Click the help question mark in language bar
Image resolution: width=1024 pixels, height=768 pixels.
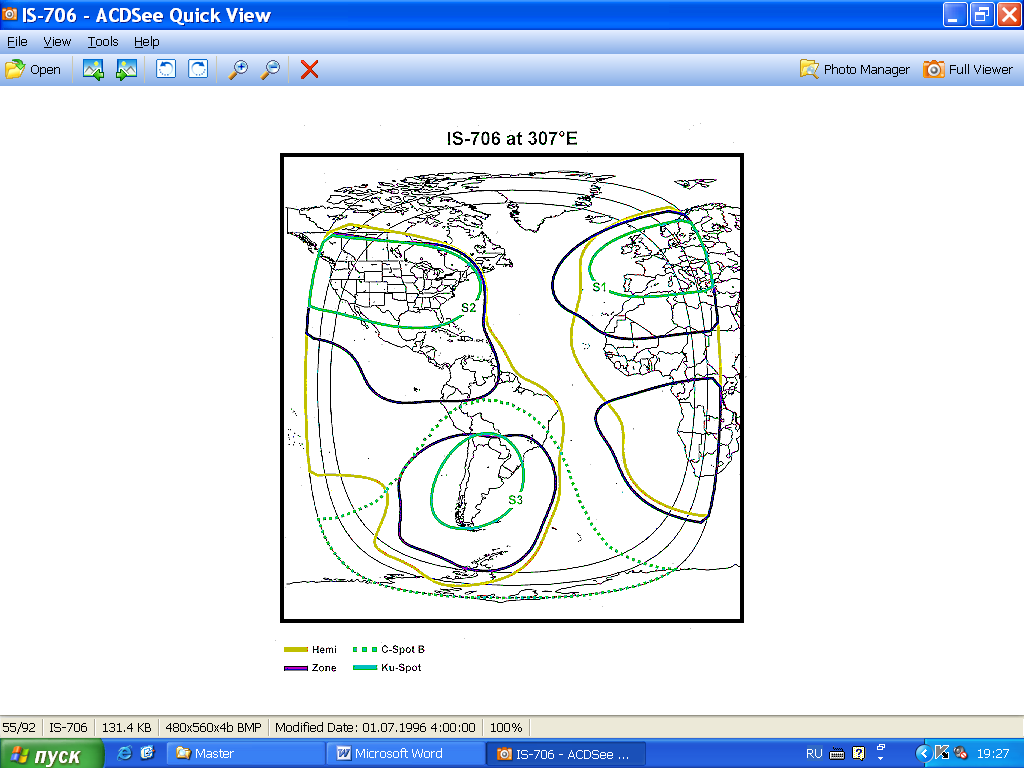(859, 754)
